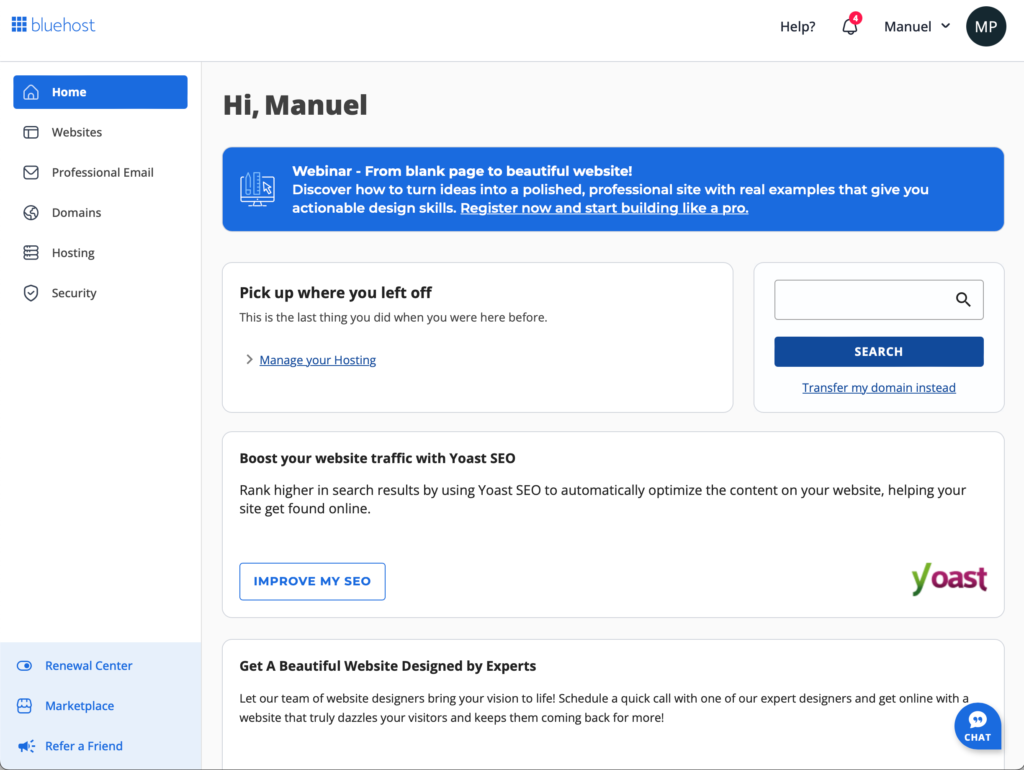Click inside the domain search field

pyautogui.click(x=860, y=299)
